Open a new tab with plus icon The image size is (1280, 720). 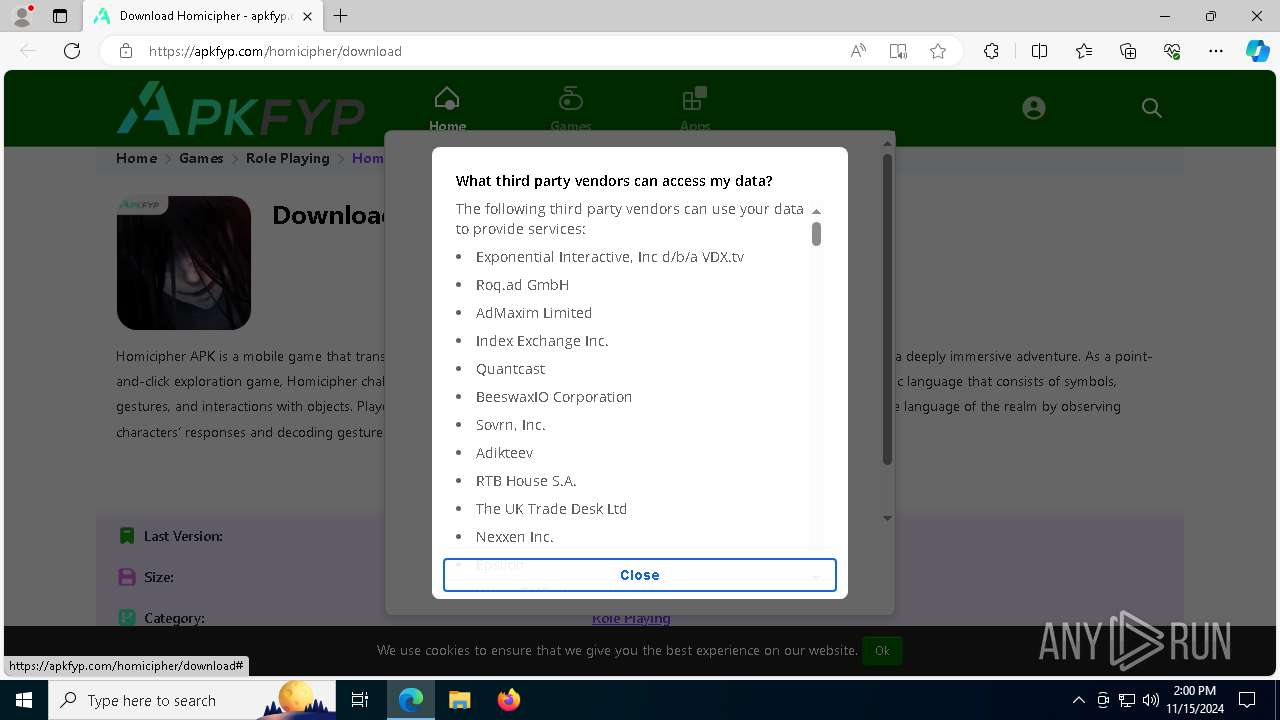[341, 16]
